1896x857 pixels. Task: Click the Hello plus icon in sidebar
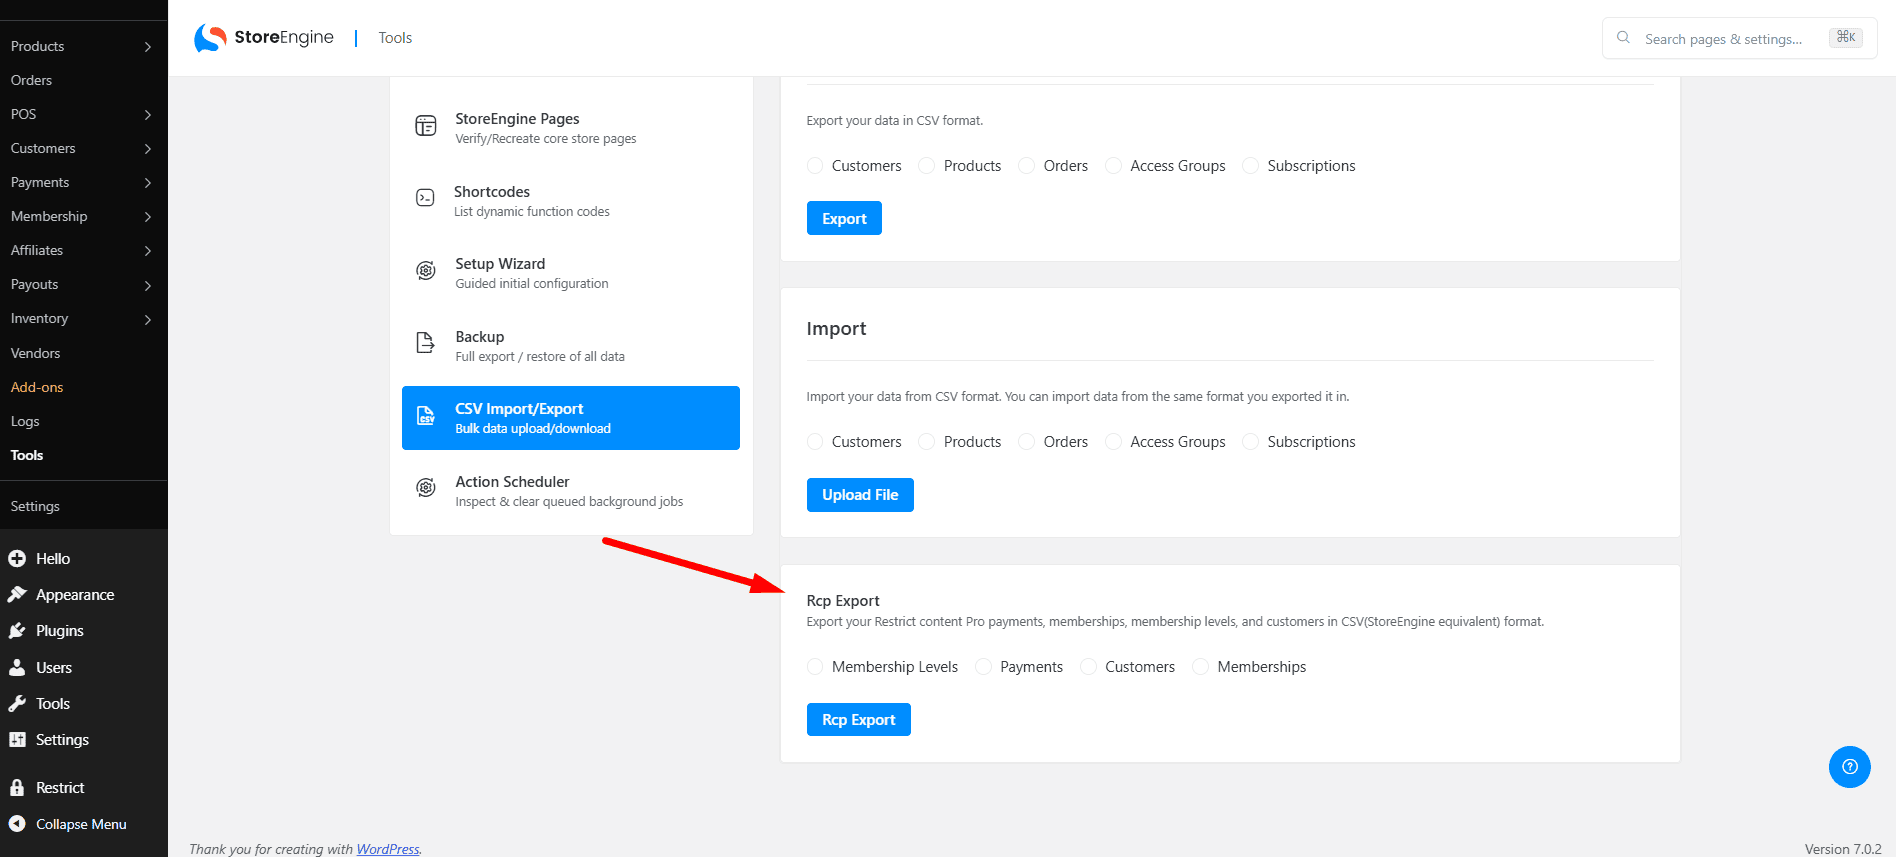pos(17,559)
